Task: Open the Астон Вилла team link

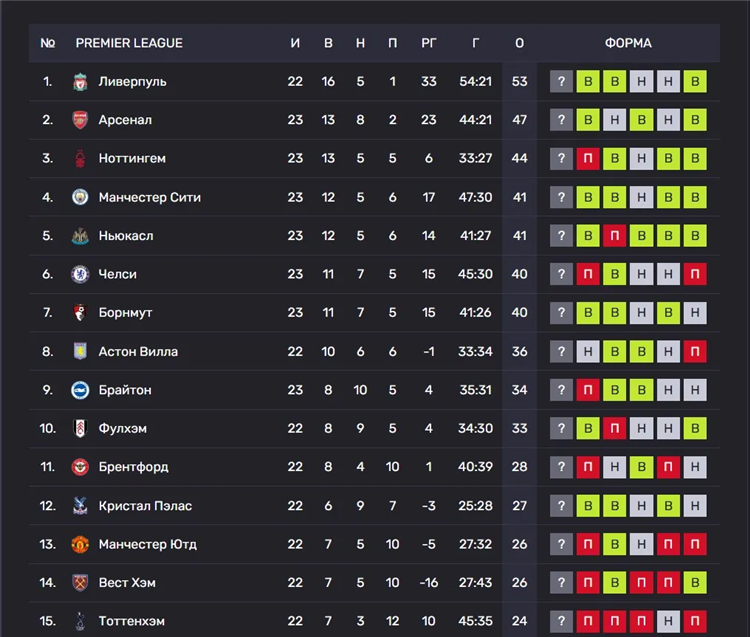Action: tap(138, 351)
